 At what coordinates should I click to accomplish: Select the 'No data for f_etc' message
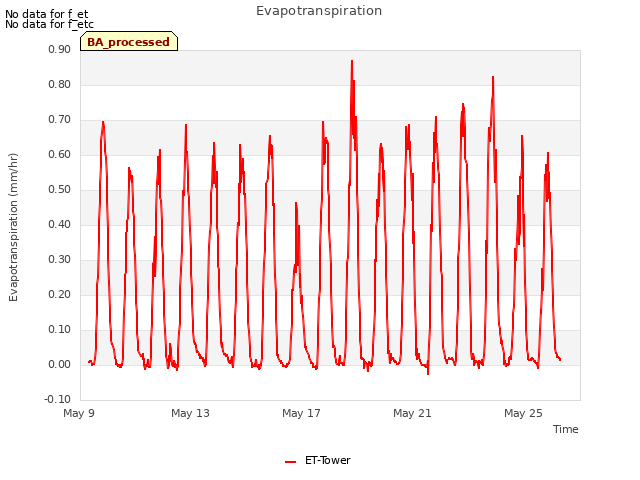click(49, 24)
